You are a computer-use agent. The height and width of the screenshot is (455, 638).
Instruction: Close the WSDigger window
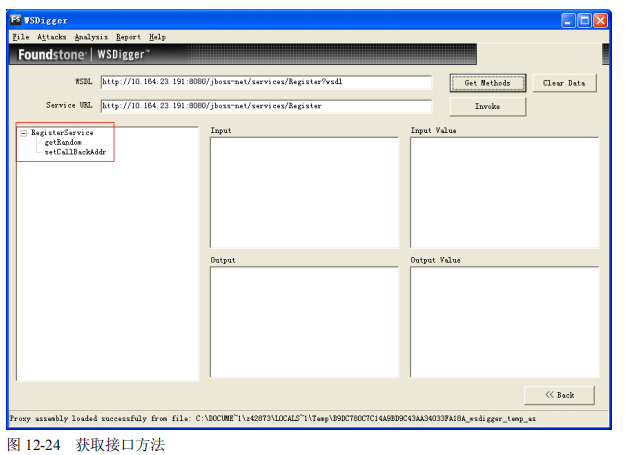point(601,20)
